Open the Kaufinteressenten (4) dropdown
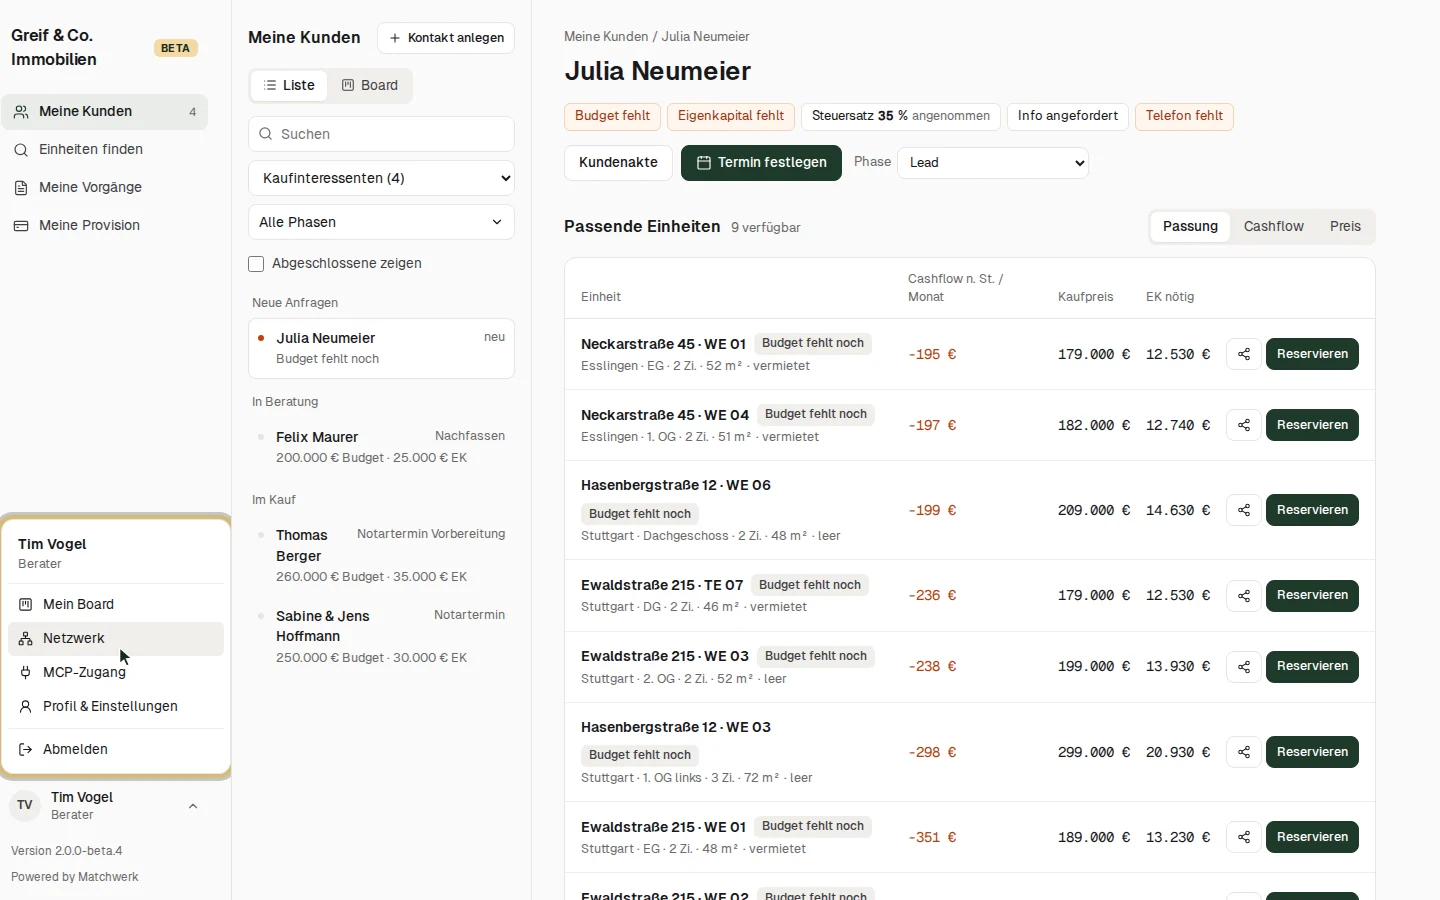This screenshot has width=1440, height=900. 381,178
